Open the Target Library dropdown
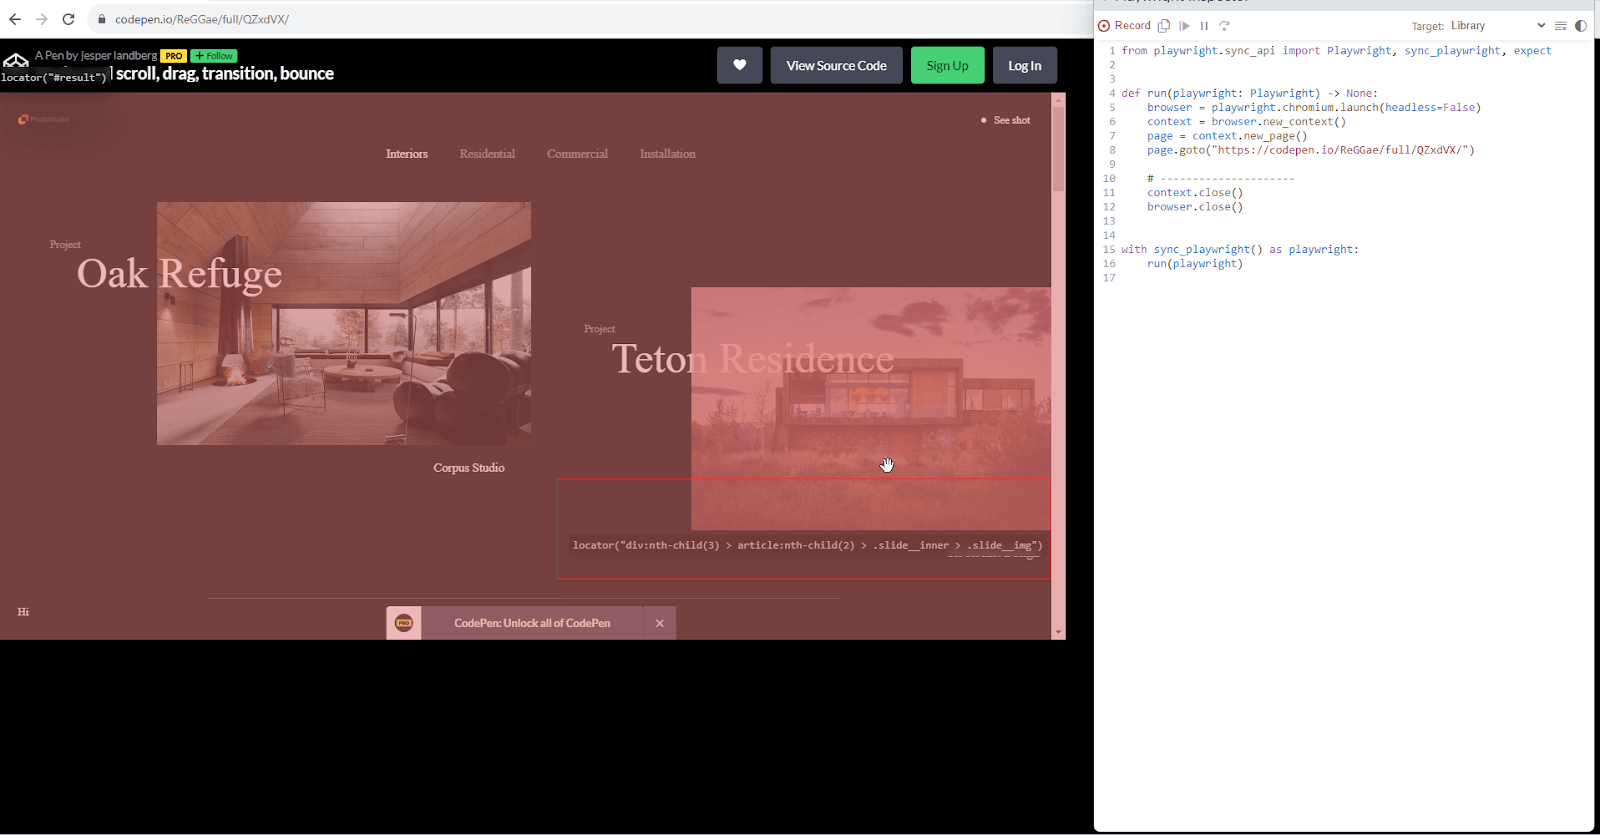1600x835 pixels. click(x=1498, y=26)
